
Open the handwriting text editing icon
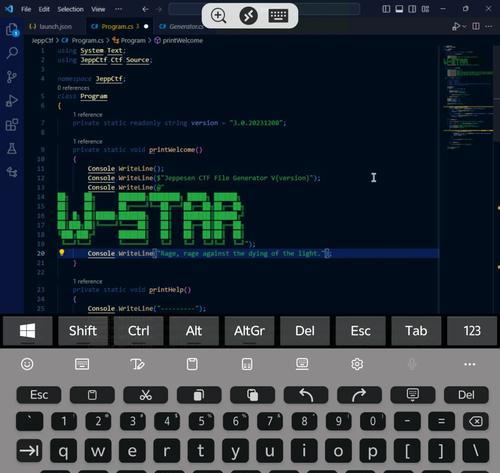(x=137, y=364)
